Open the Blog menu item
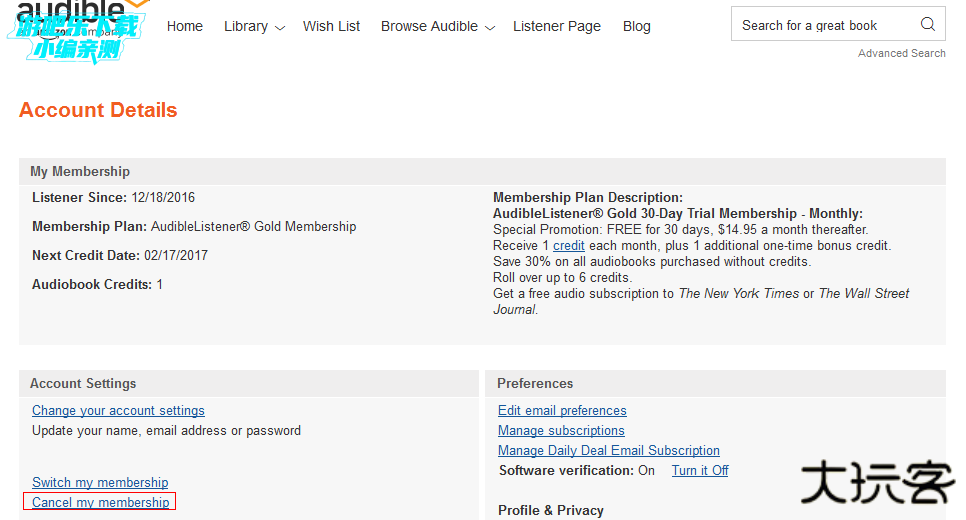The image size is (966, 520). point(636,26)
